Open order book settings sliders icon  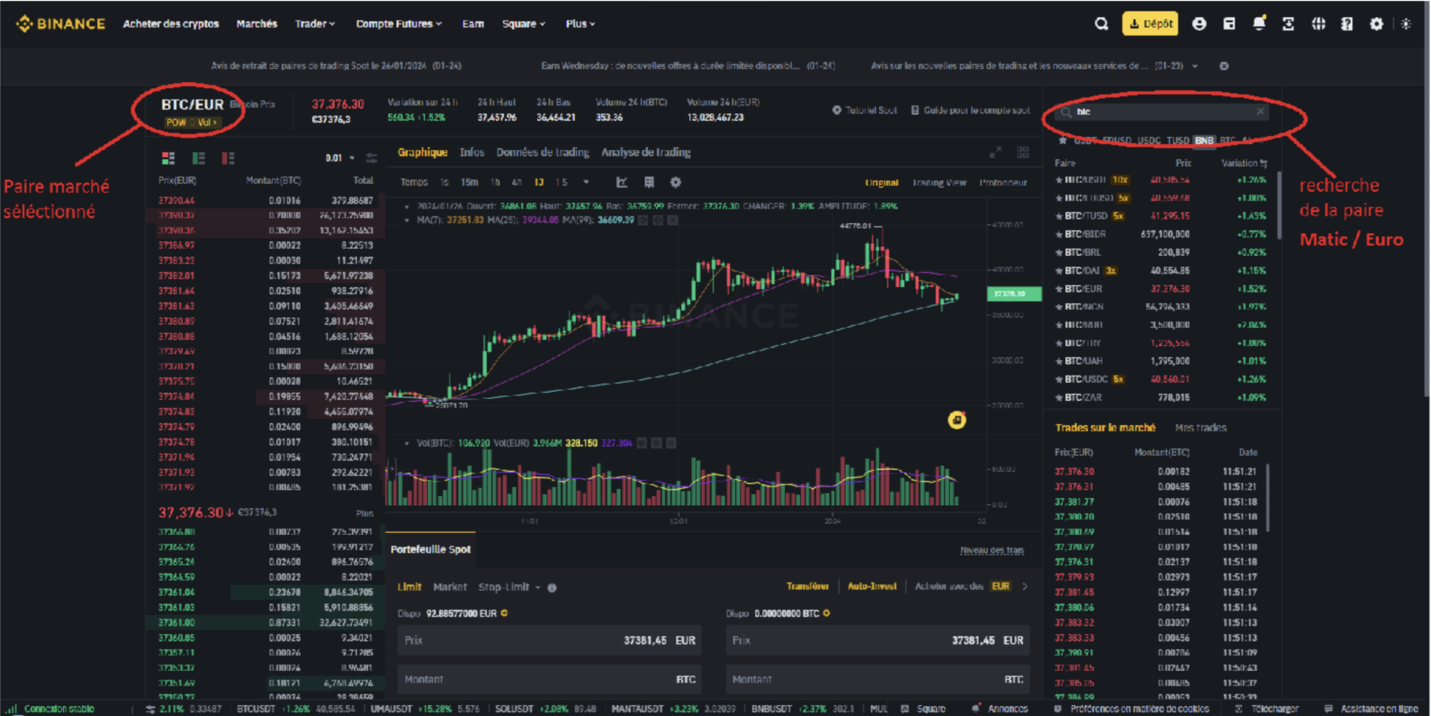[x=371, y=158]
